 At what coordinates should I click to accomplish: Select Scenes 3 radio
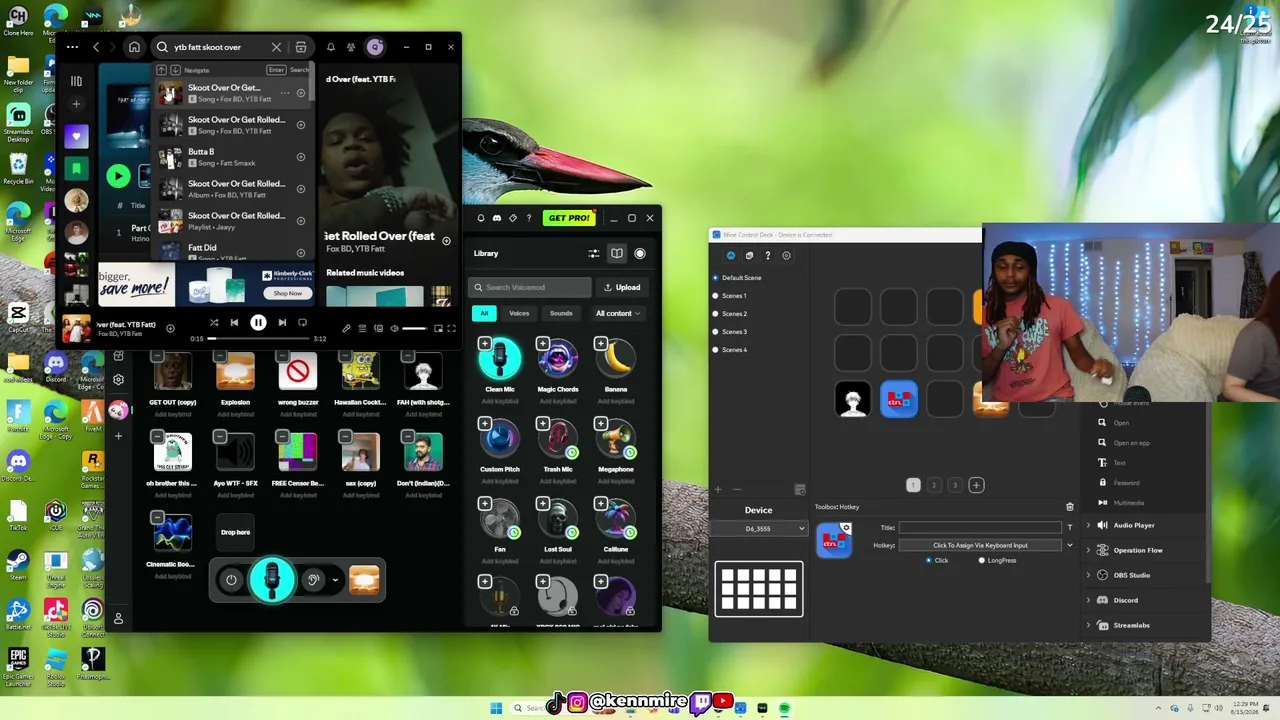(715, 332)
